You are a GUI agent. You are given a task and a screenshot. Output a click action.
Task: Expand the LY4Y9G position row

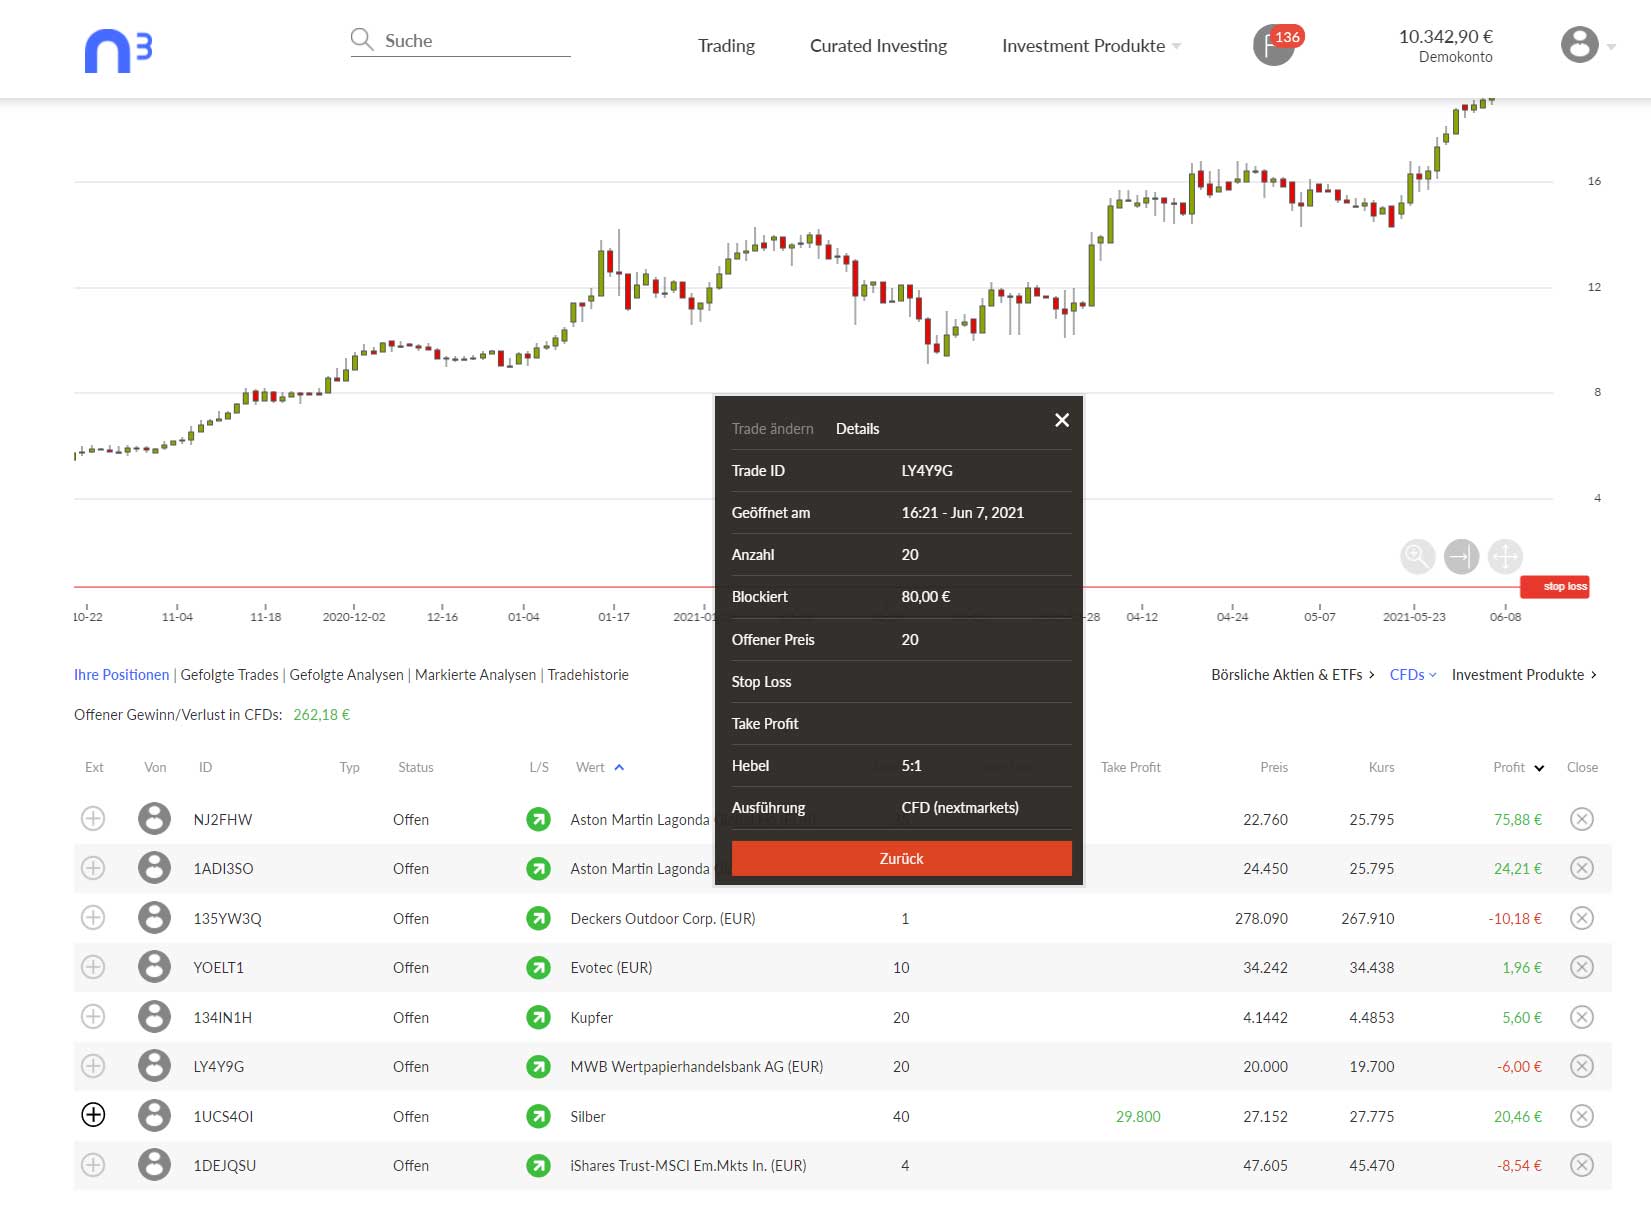click(x=93, y=1066)
